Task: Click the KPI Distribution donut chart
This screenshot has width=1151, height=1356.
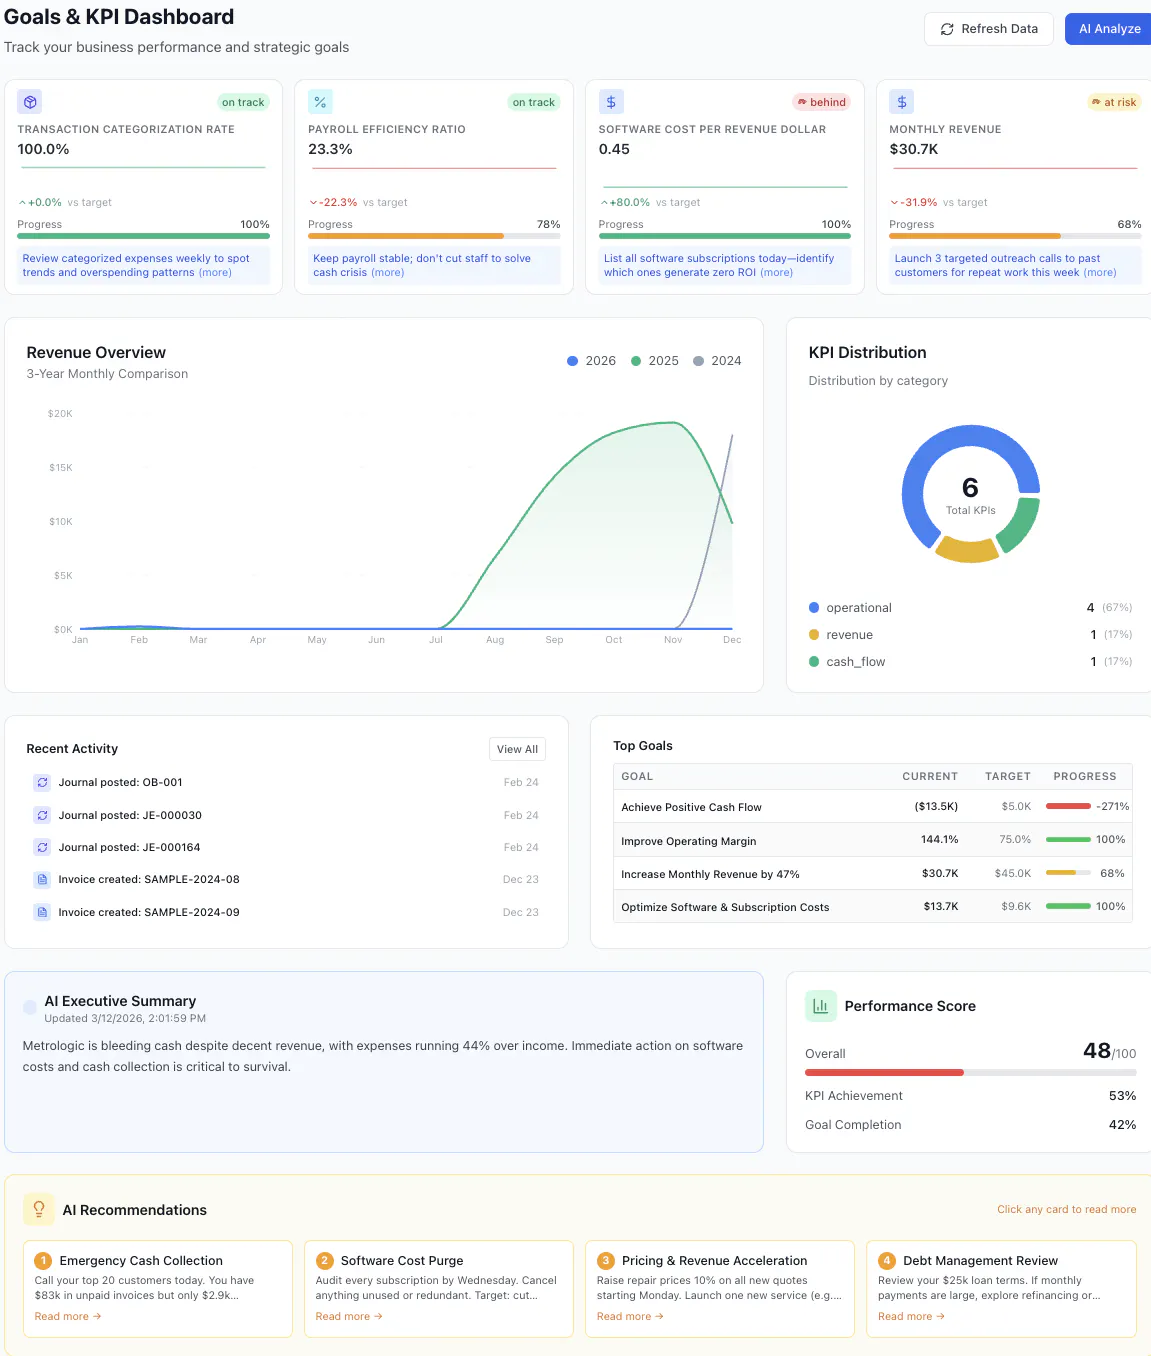Action: [x=970, y=494]
